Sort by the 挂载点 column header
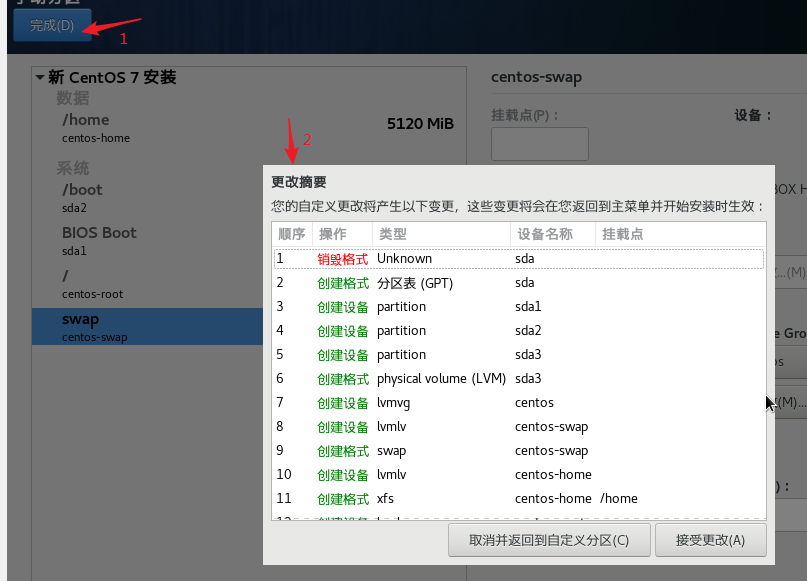 (x=680, y=234)
